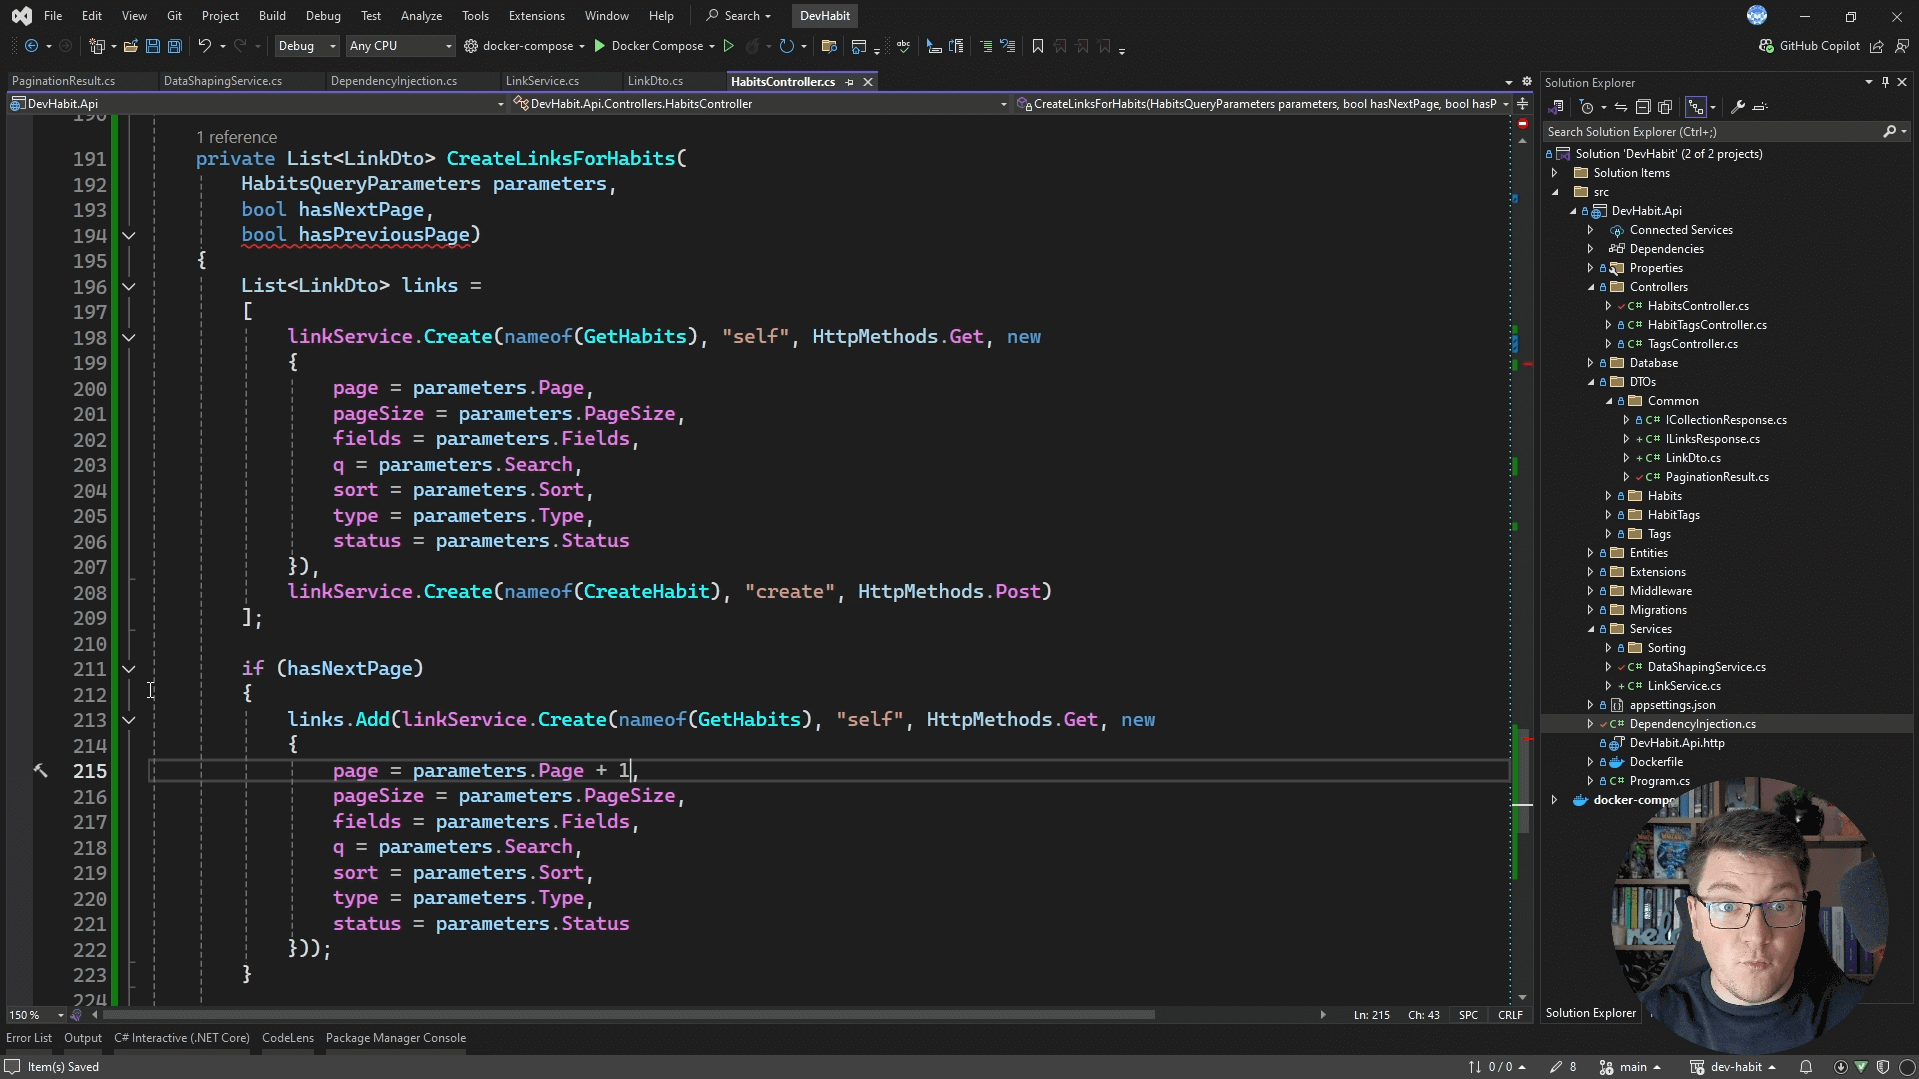Viewport: 1919px width, 1079px height.
Task: Collapse All items in Solution Explorer
Action: coord(1643,107)
